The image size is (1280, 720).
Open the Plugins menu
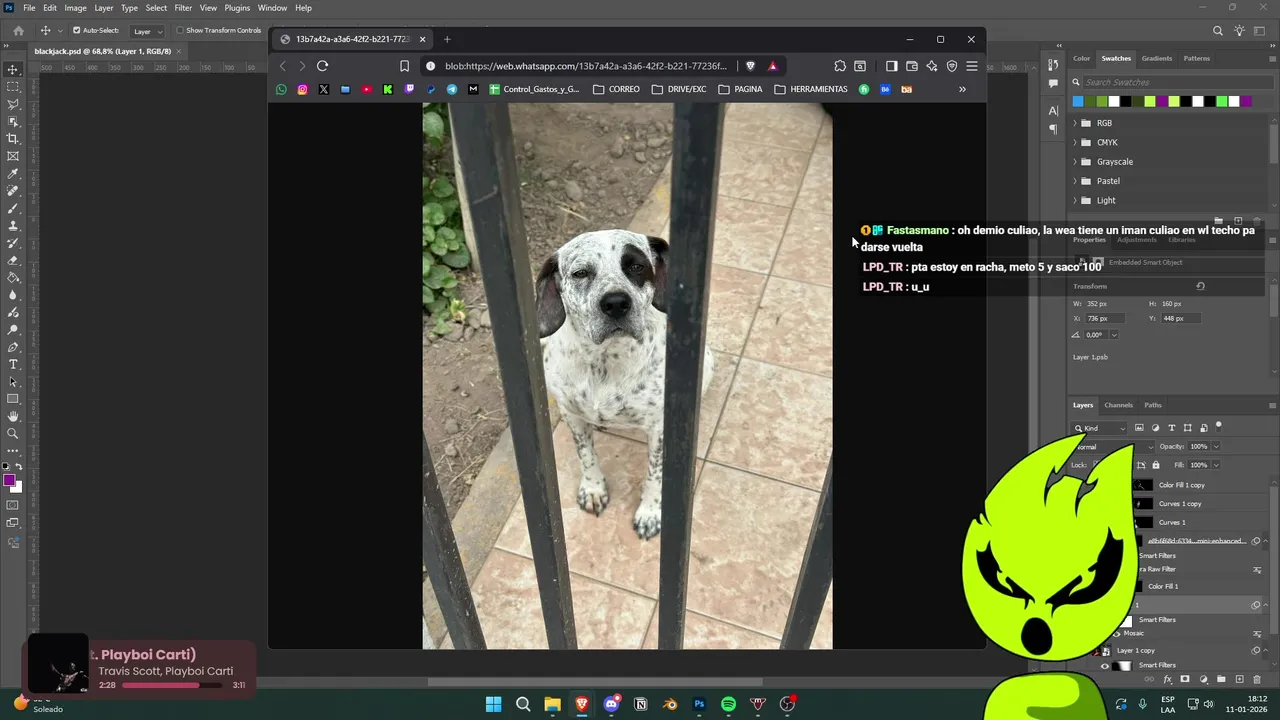coord(237,8)
